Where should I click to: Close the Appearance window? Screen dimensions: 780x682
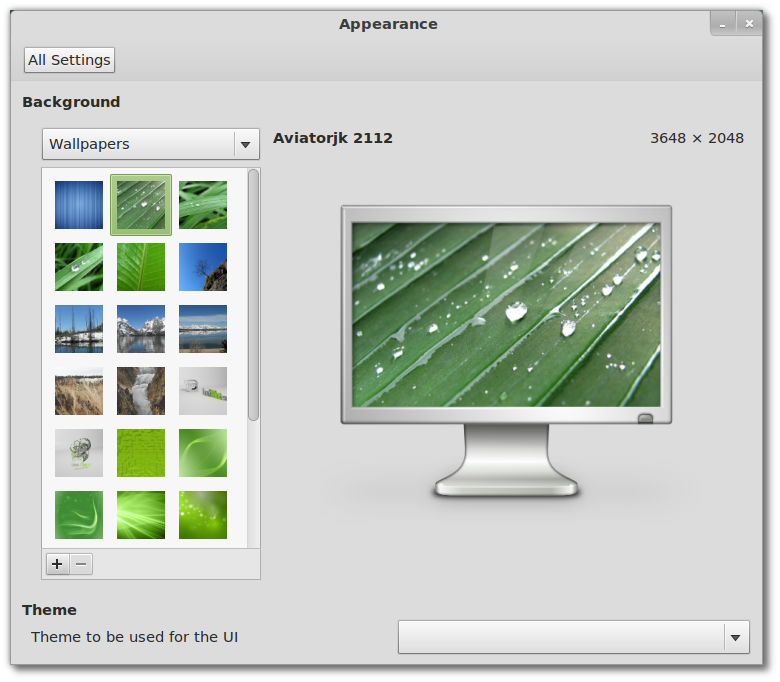749,24
